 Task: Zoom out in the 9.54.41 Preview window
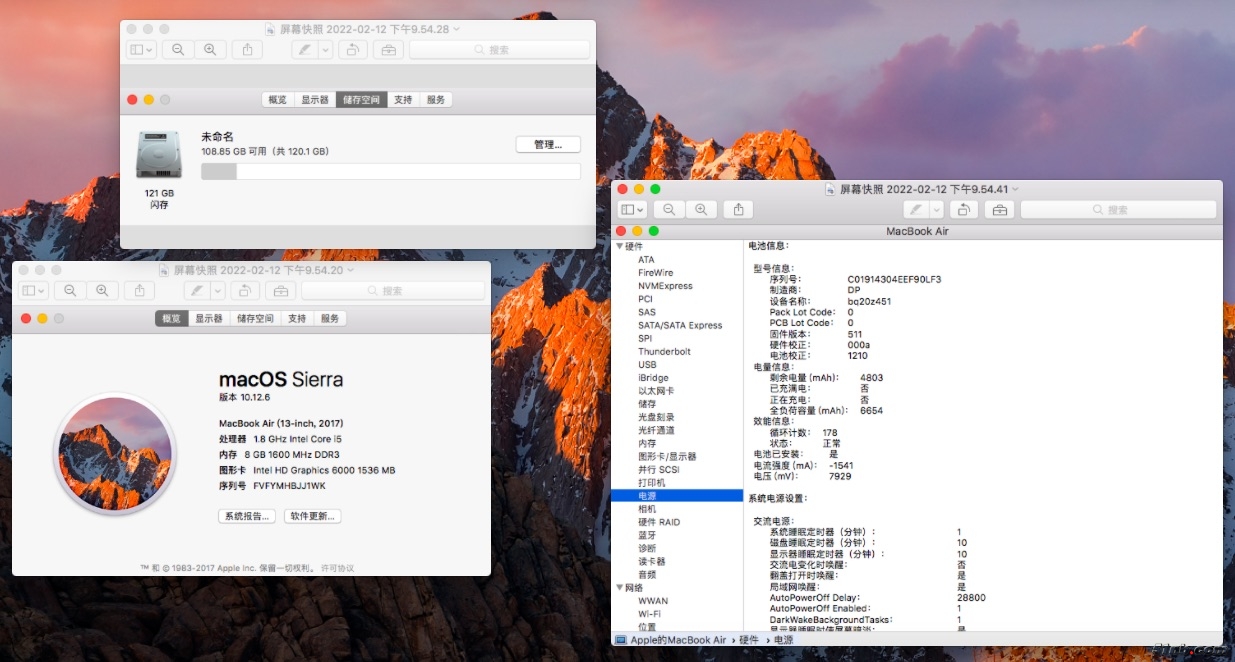[669, 209]
